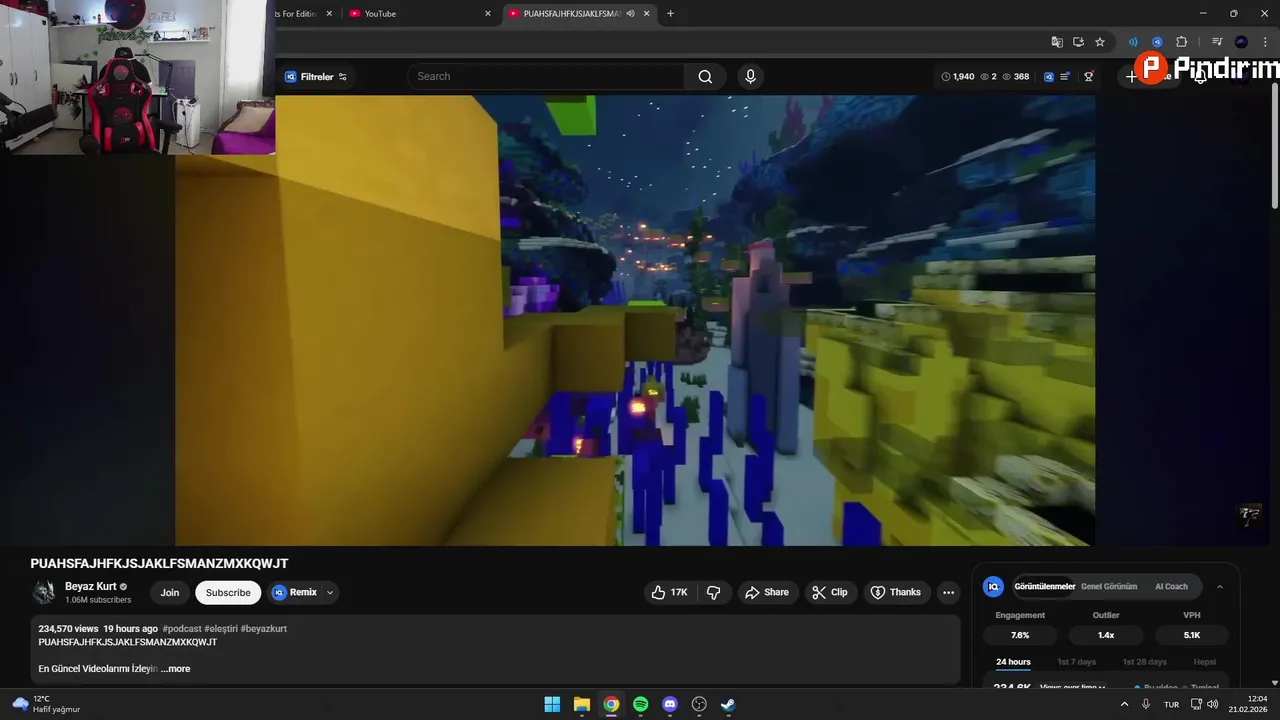The height and width of the screenshot is (720, 1280).
Task: Open Discord from the taskbar
Action: point(670,704)
